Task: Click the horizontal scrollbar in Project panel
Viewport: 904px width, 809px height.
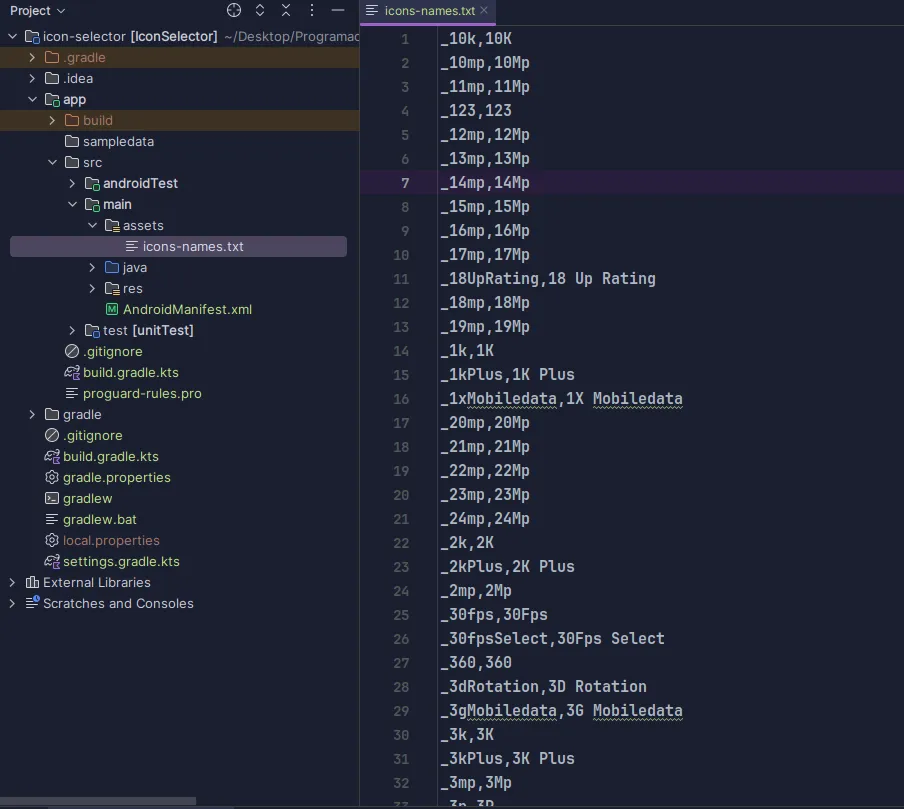Action: (98, 802)
